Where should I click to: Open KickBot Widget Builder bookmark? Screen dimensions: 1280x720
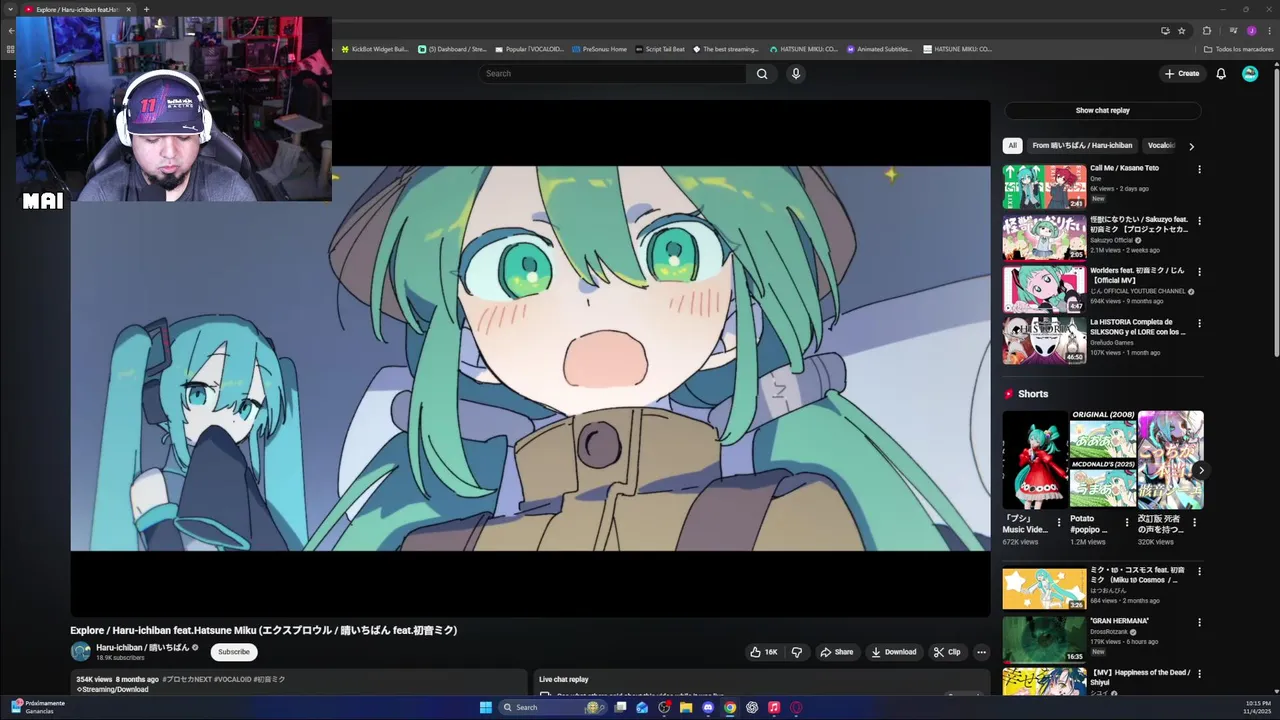(x=374, y=49)
